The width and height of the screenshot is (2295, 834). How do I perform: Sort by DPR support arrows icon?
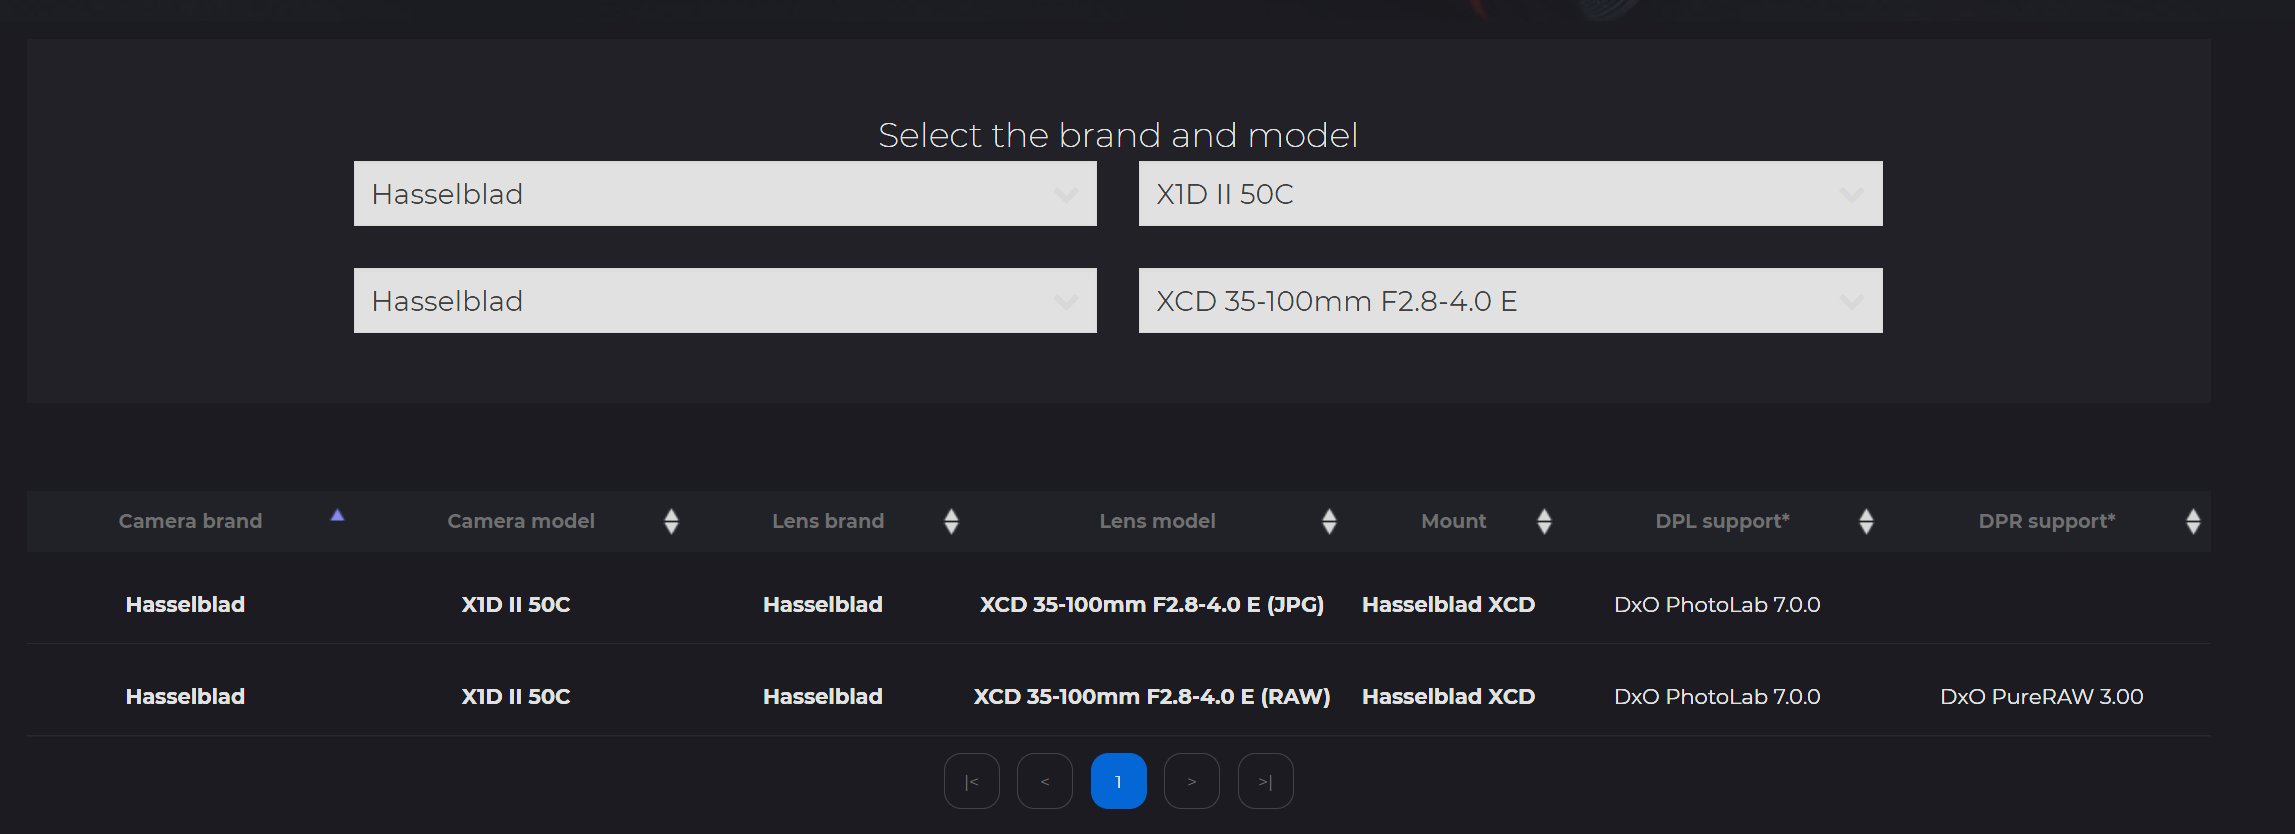pyautogui.click(x=2193, y=521)
